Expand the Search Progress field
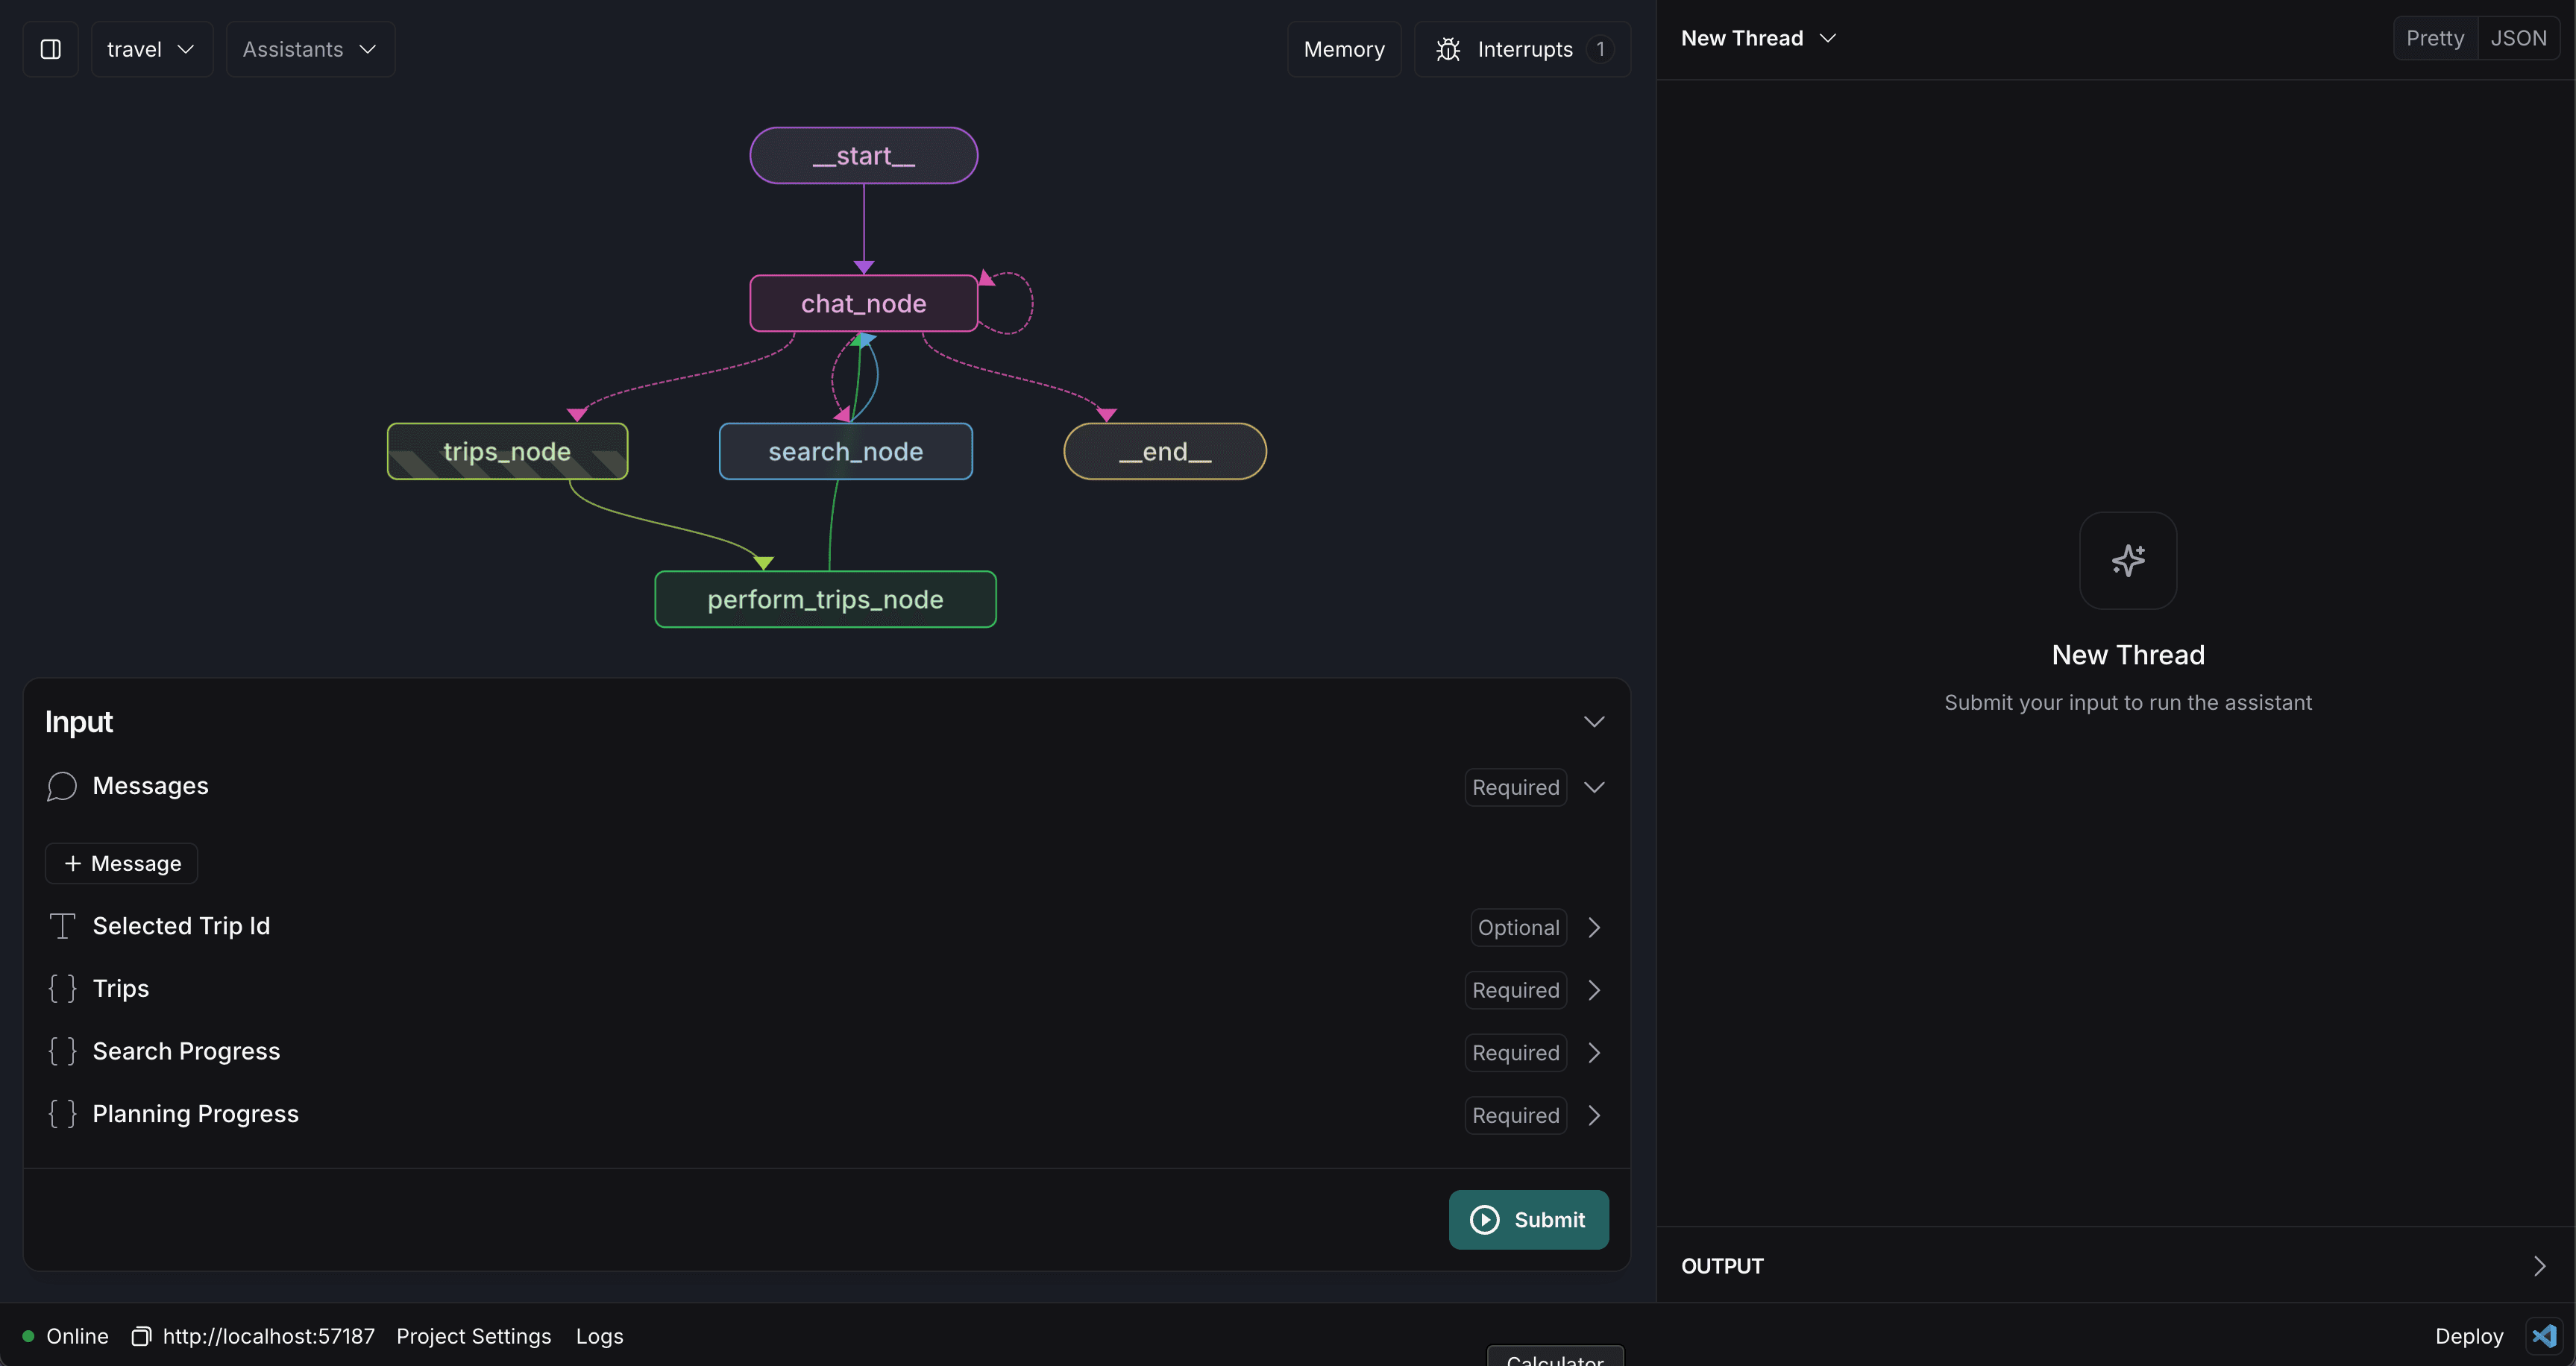 coord(1593,1053)
